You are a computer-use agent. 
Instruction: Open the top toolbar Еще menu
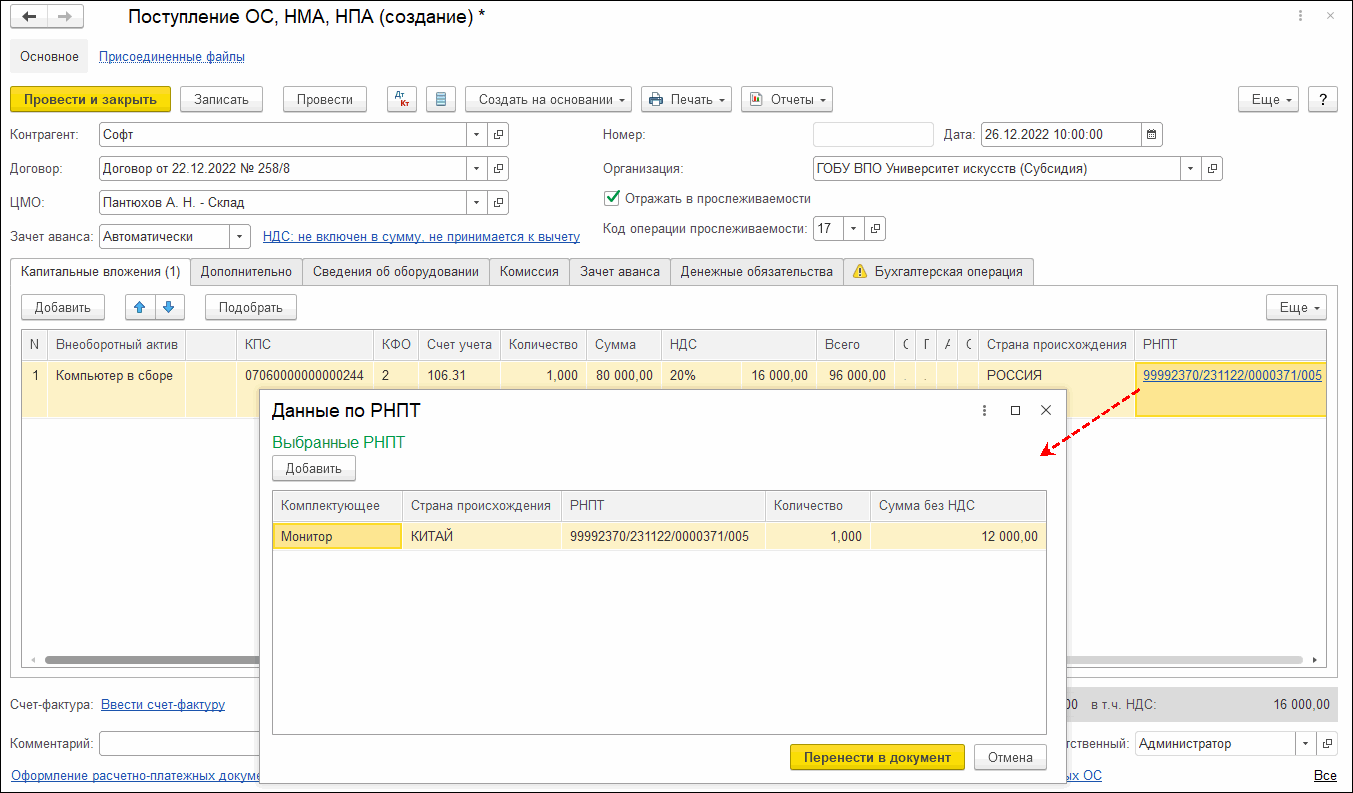tap(1269, 99)
